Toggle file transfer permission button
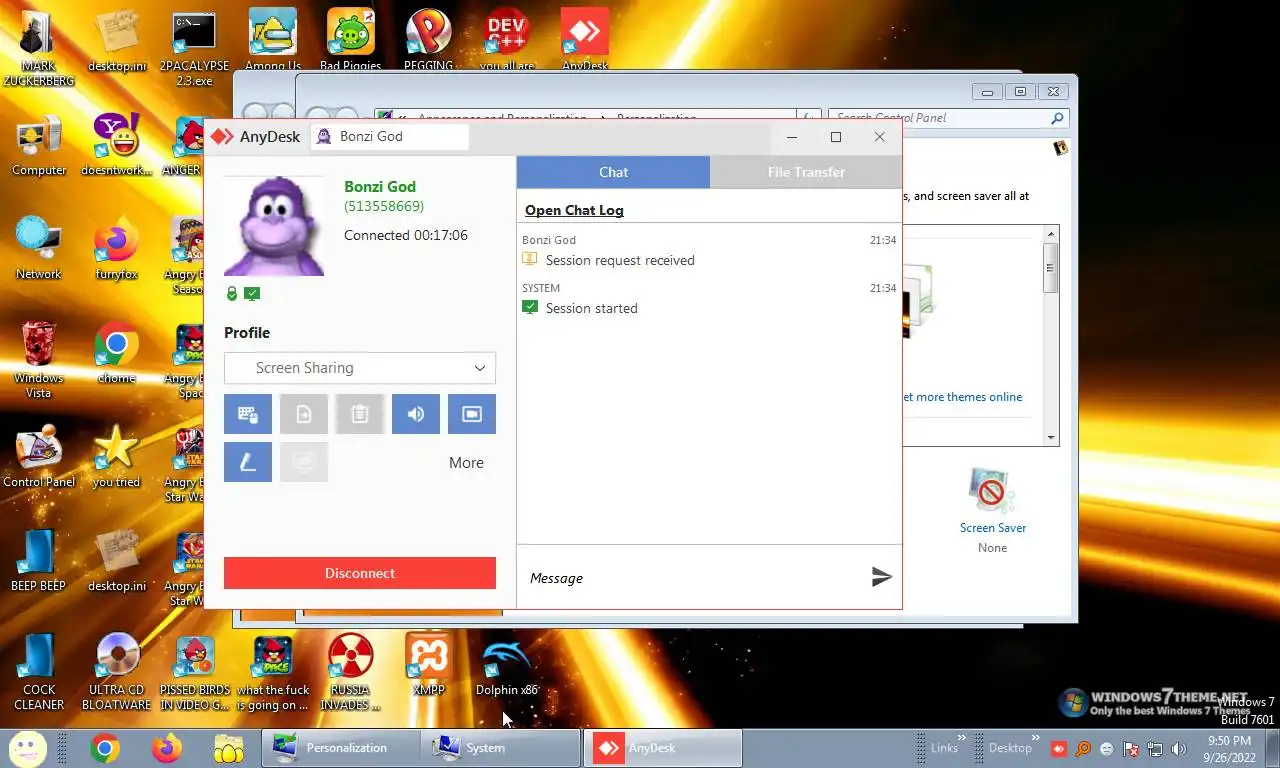1280x768 pixels. tap(304, 414)
